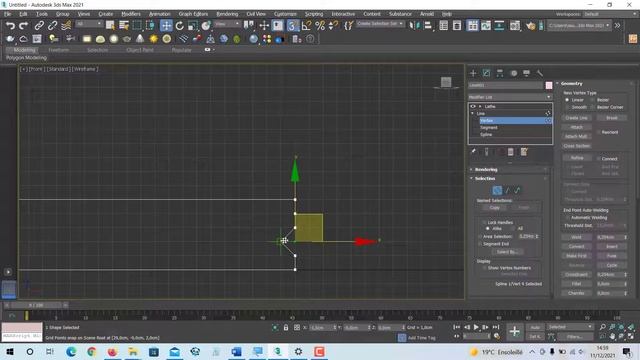Activate the Select and Scale tool
Image resolution: width=640 pixels, height=360 pixels.
[193, 26]
